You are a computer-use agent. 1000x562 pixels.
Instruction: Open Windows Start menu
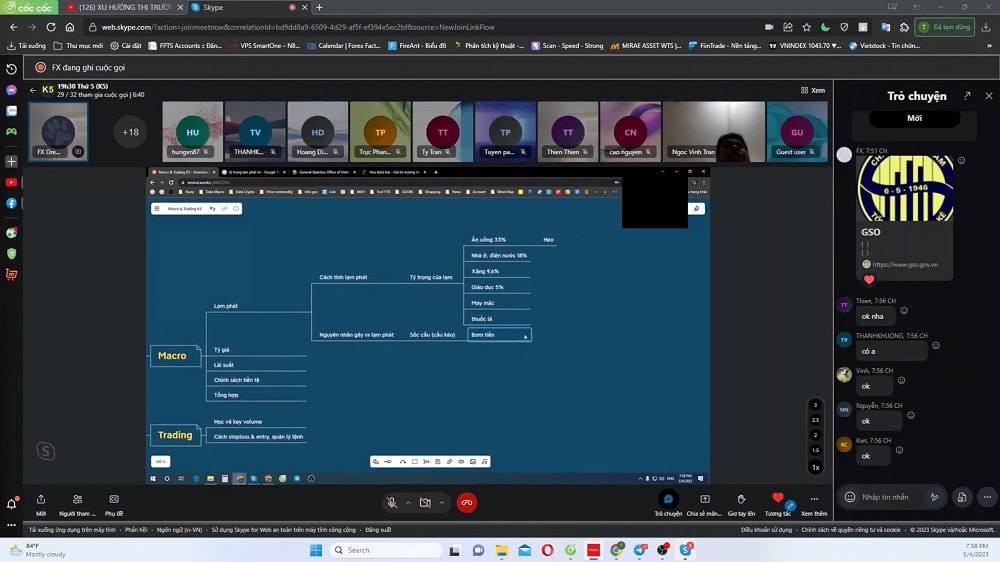pos(316,550)
